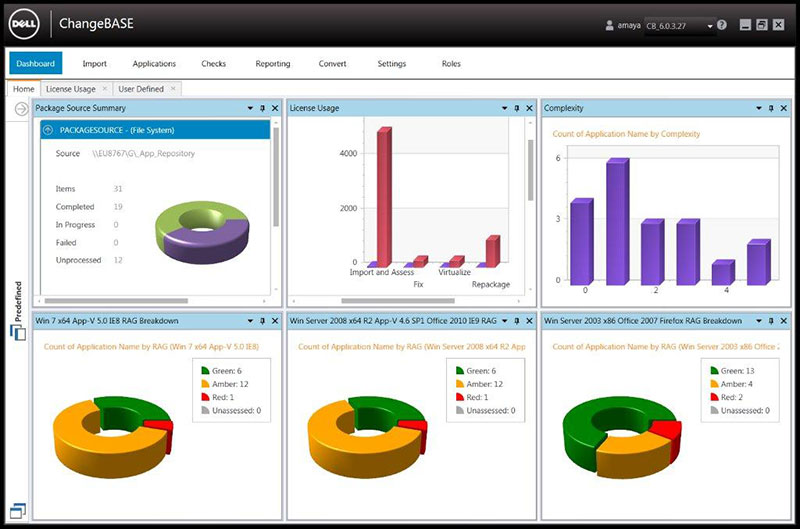Open the Settings menu
Screen dimensions: 800x529
[392, 64]
